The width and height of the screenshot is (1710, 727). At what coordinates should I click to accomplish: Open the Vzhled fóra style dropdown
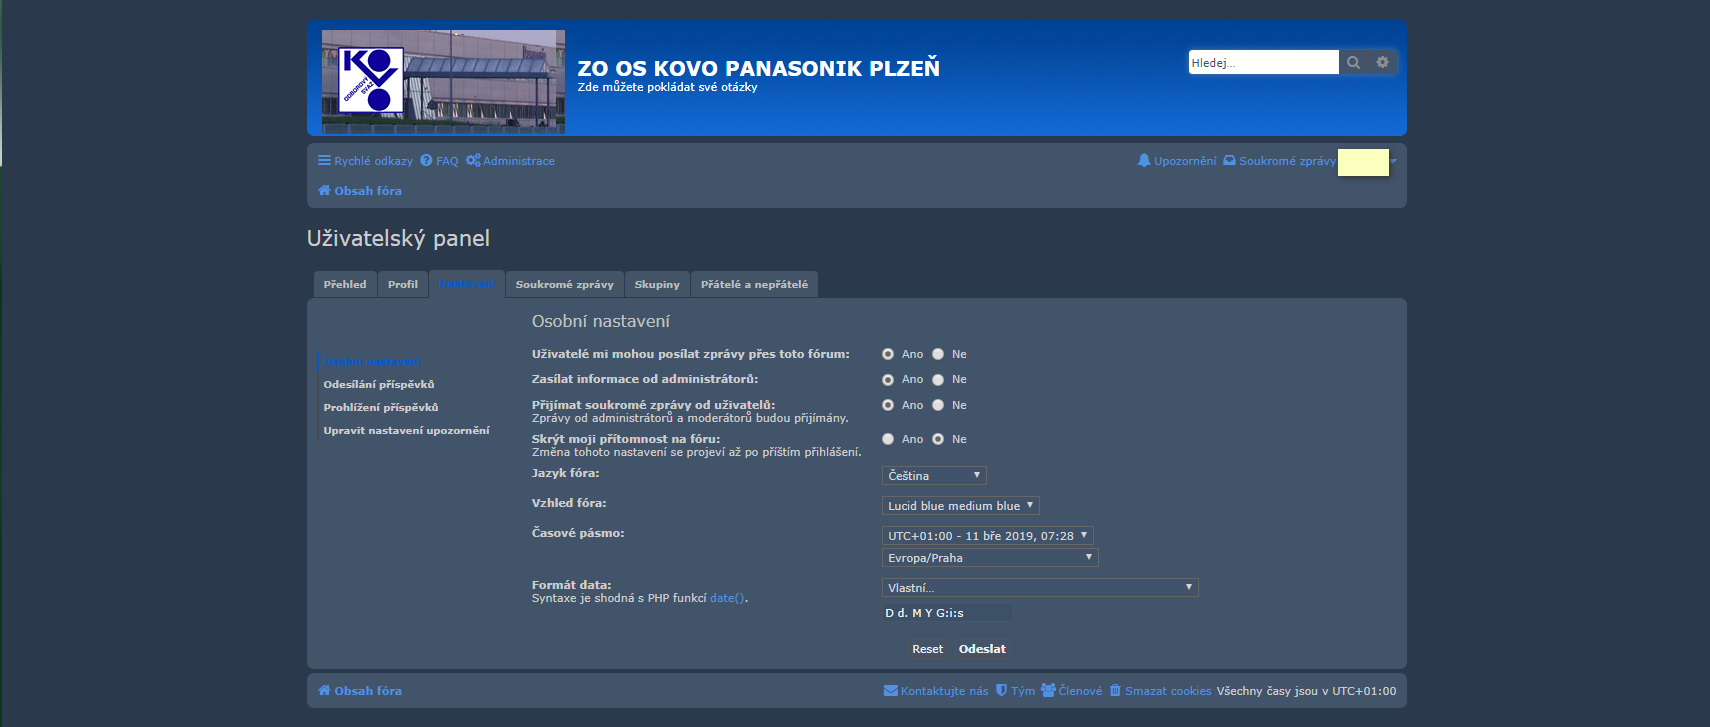pos(961,506)
